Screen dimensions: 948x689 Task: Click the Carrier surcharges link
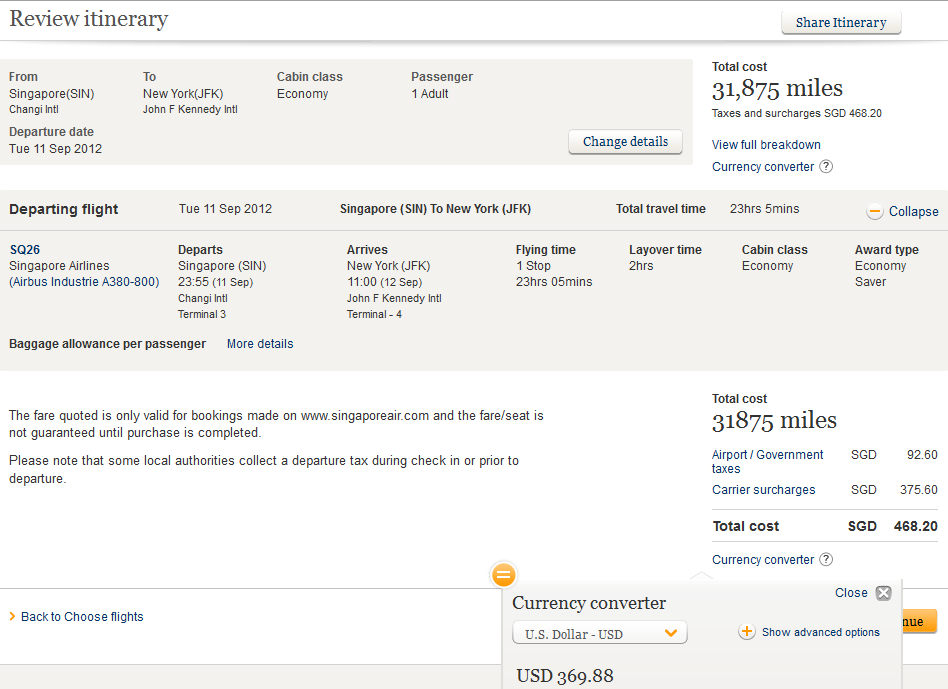pyautogui.click(x=764, y=490)
